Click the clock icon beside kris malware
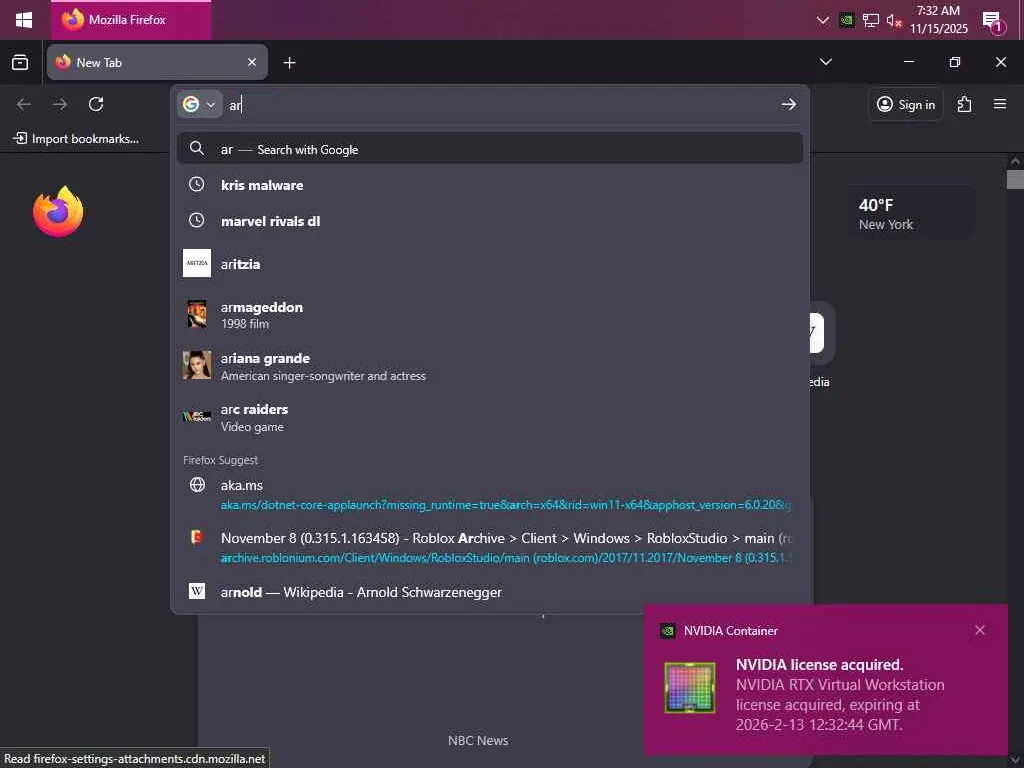1024x768 pixels. (x=197, y=184)
